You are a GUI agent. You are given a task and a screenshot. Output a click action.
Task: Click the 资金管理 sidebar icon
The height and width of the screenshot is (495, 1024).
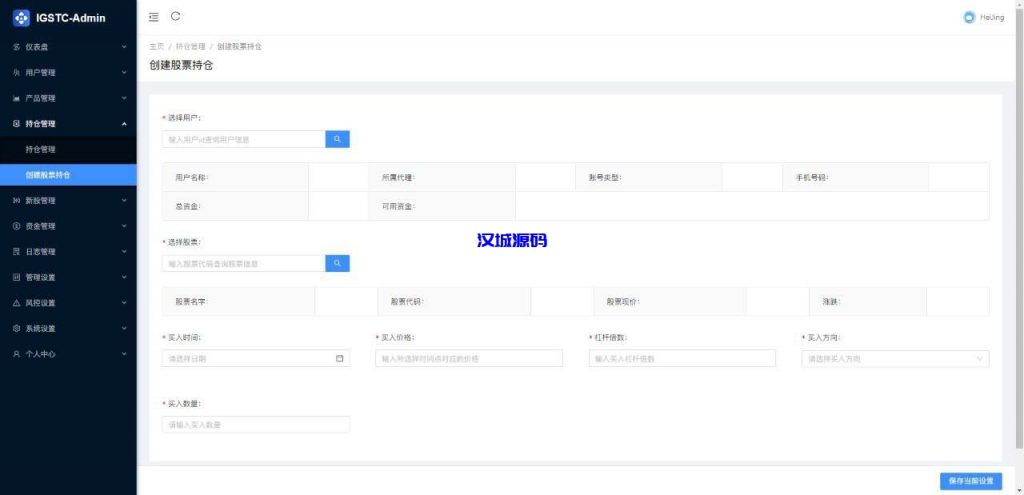point(16,226)
